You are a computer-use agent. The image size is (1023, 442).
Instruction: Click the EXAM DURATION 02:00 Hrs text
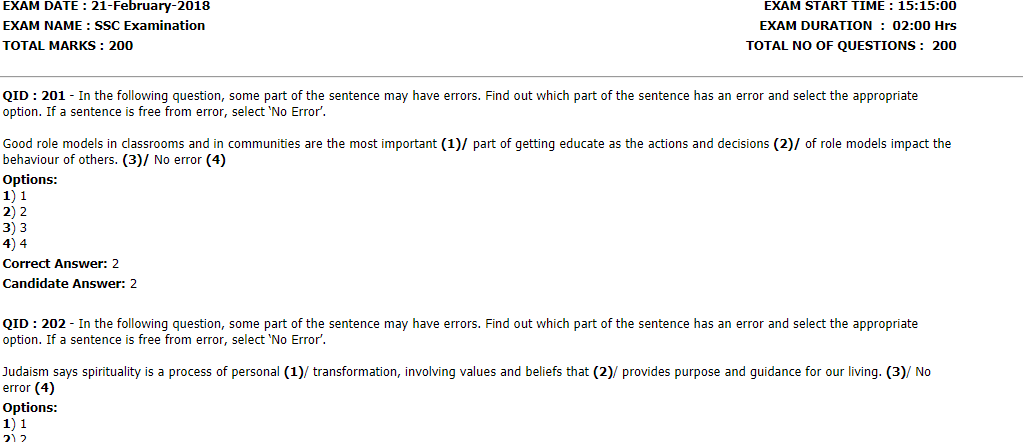point(858,26)
